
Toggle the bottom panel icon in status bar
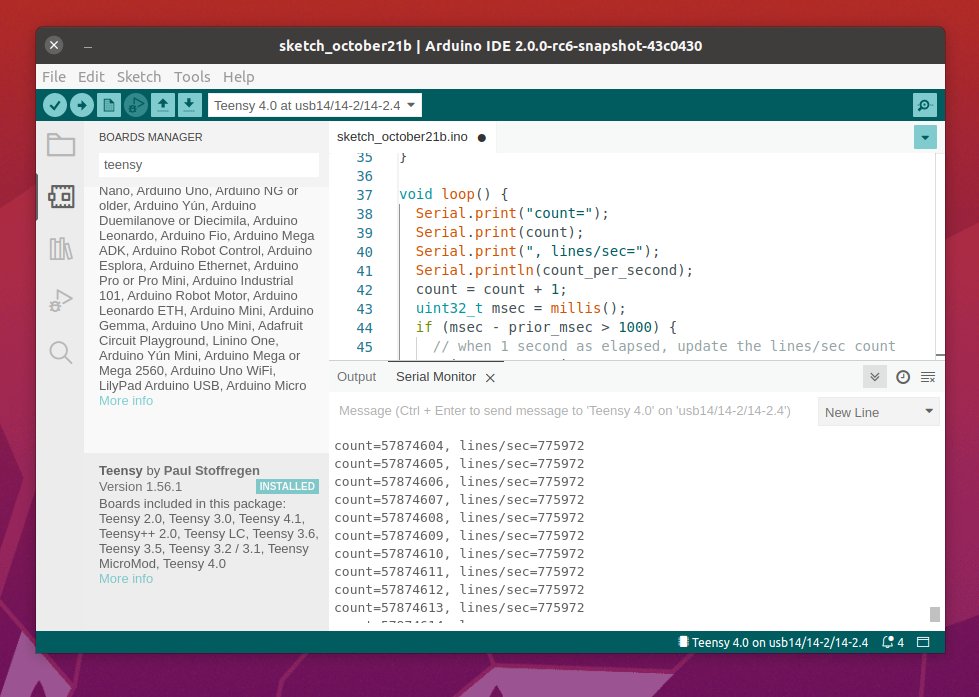coord(923,642)
